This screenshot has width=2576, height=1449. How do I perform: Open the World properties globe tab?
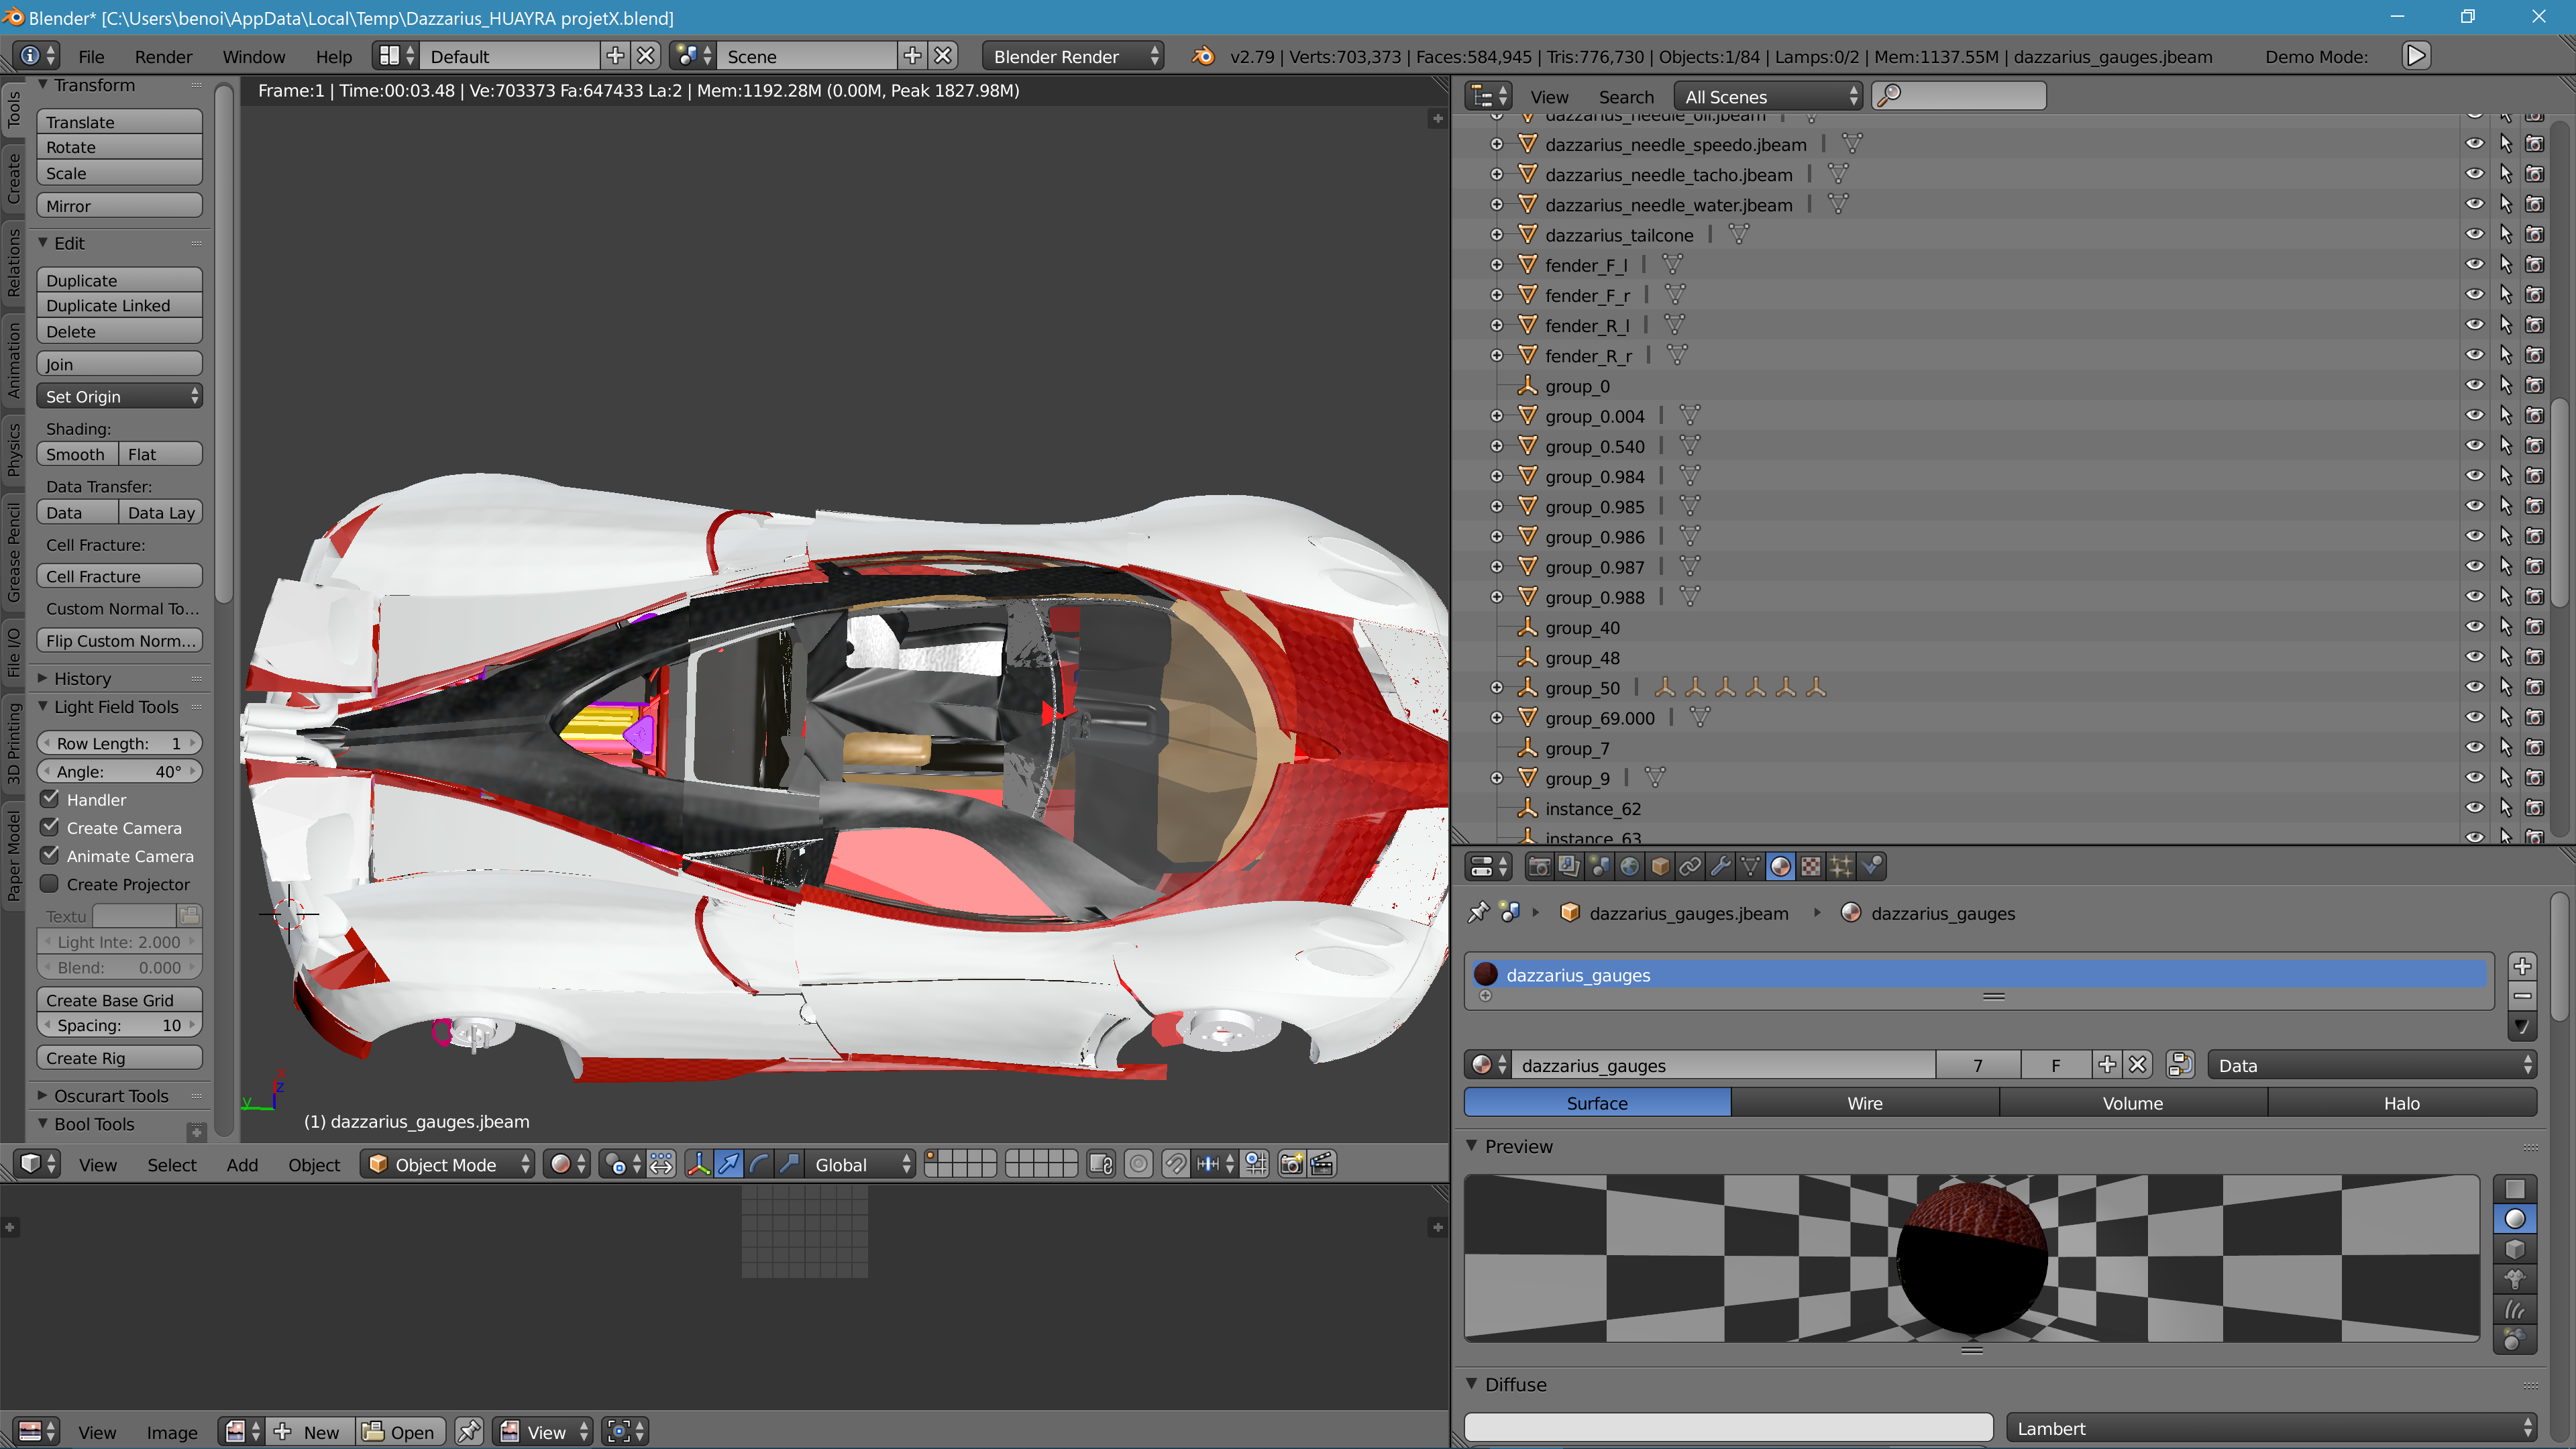tap(1629, 867)
